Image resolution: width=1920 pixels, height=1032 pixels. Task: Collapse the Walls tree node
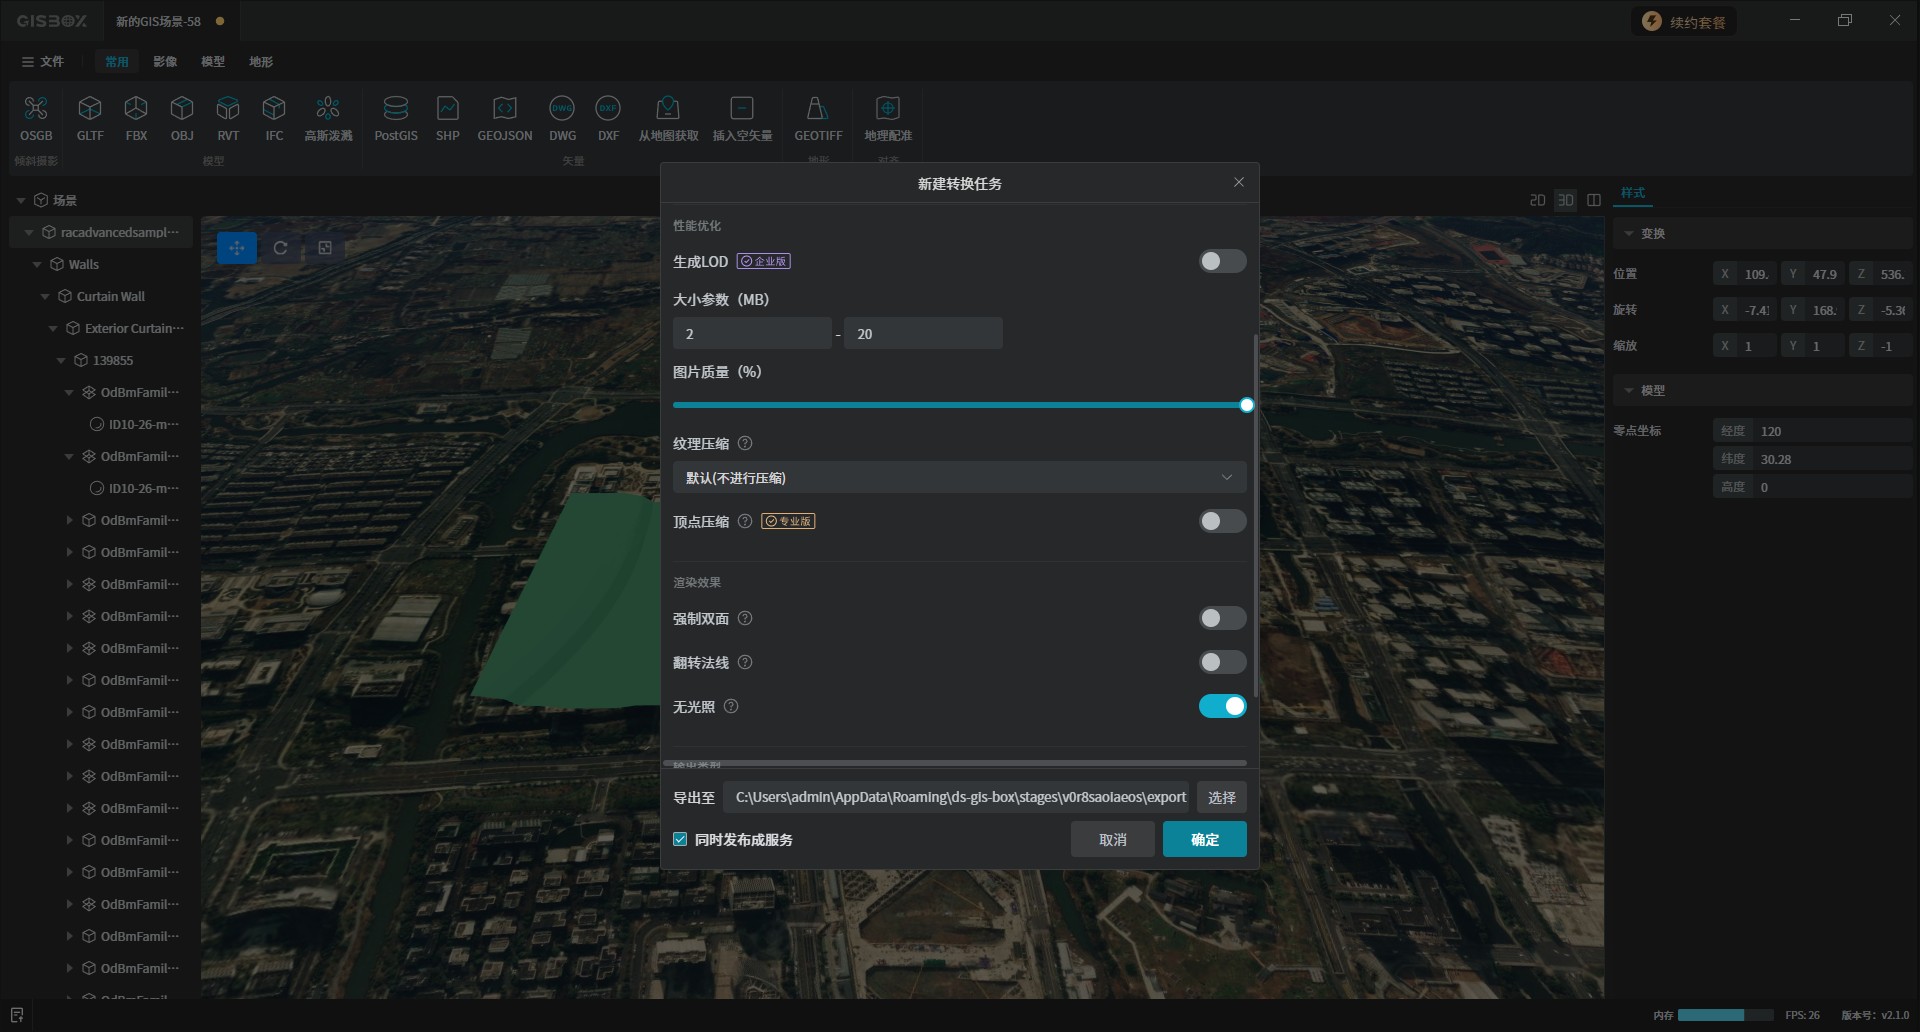[x=37, y=265]
